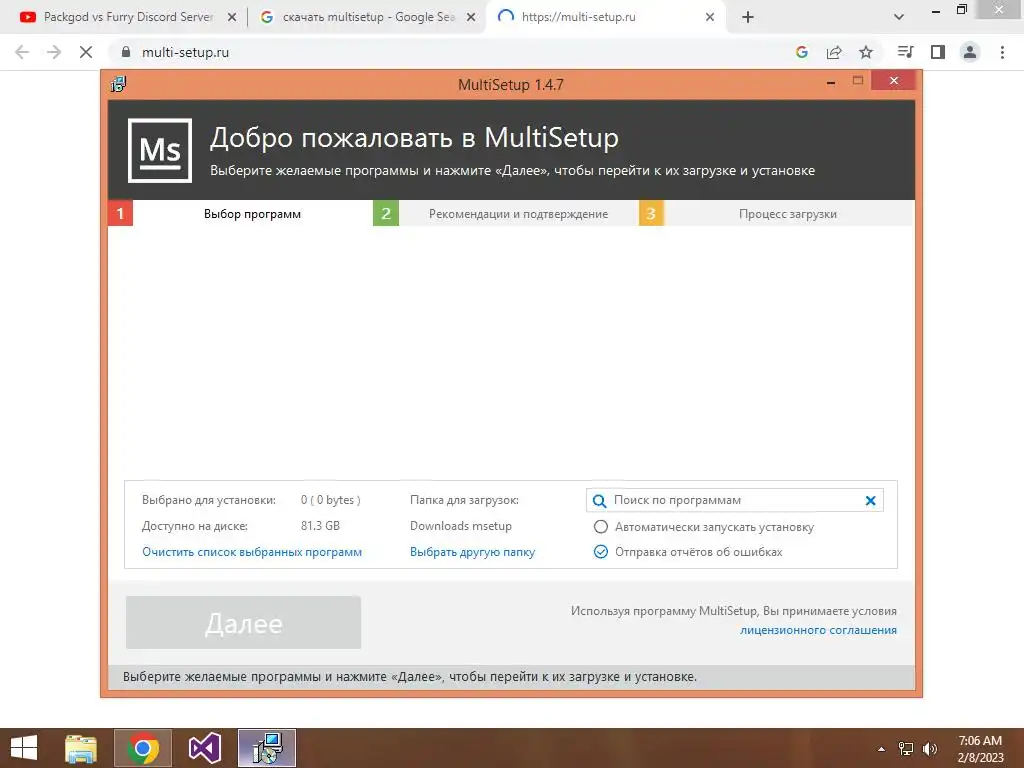Go back in Chrome history
The height and width of the screenshot is (768, 1024).
tap(22, 52)
